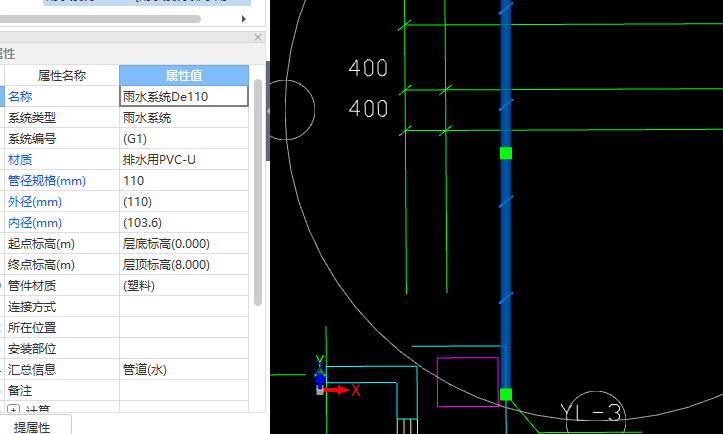The height and width of the screenshot is (434, 723).
Task: Click the 系统编号 value (G1)
Action: 184,139
